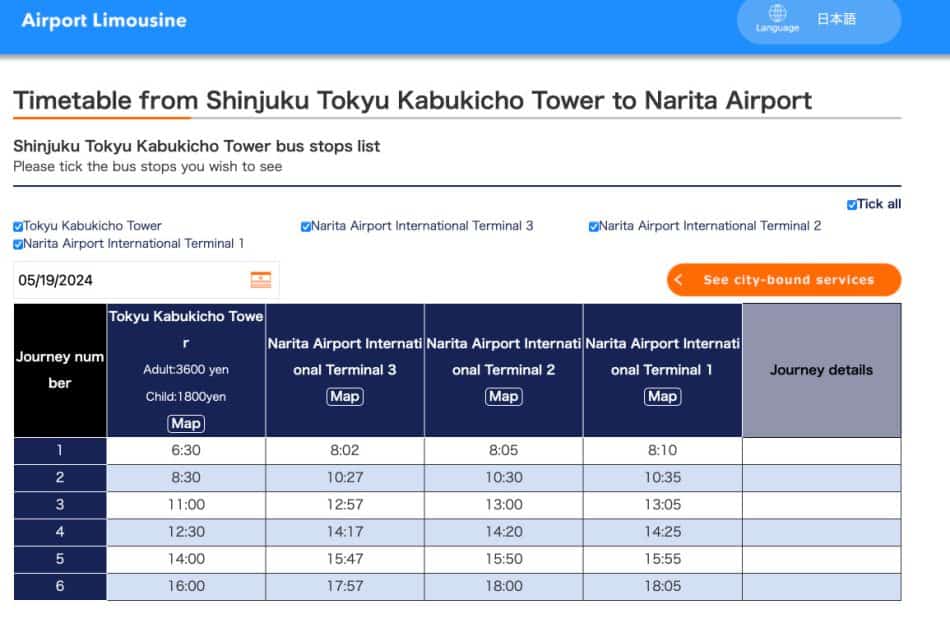Toggle Narita Airport International Terminal 2 checkbox
950x628 pixels.
594,227
